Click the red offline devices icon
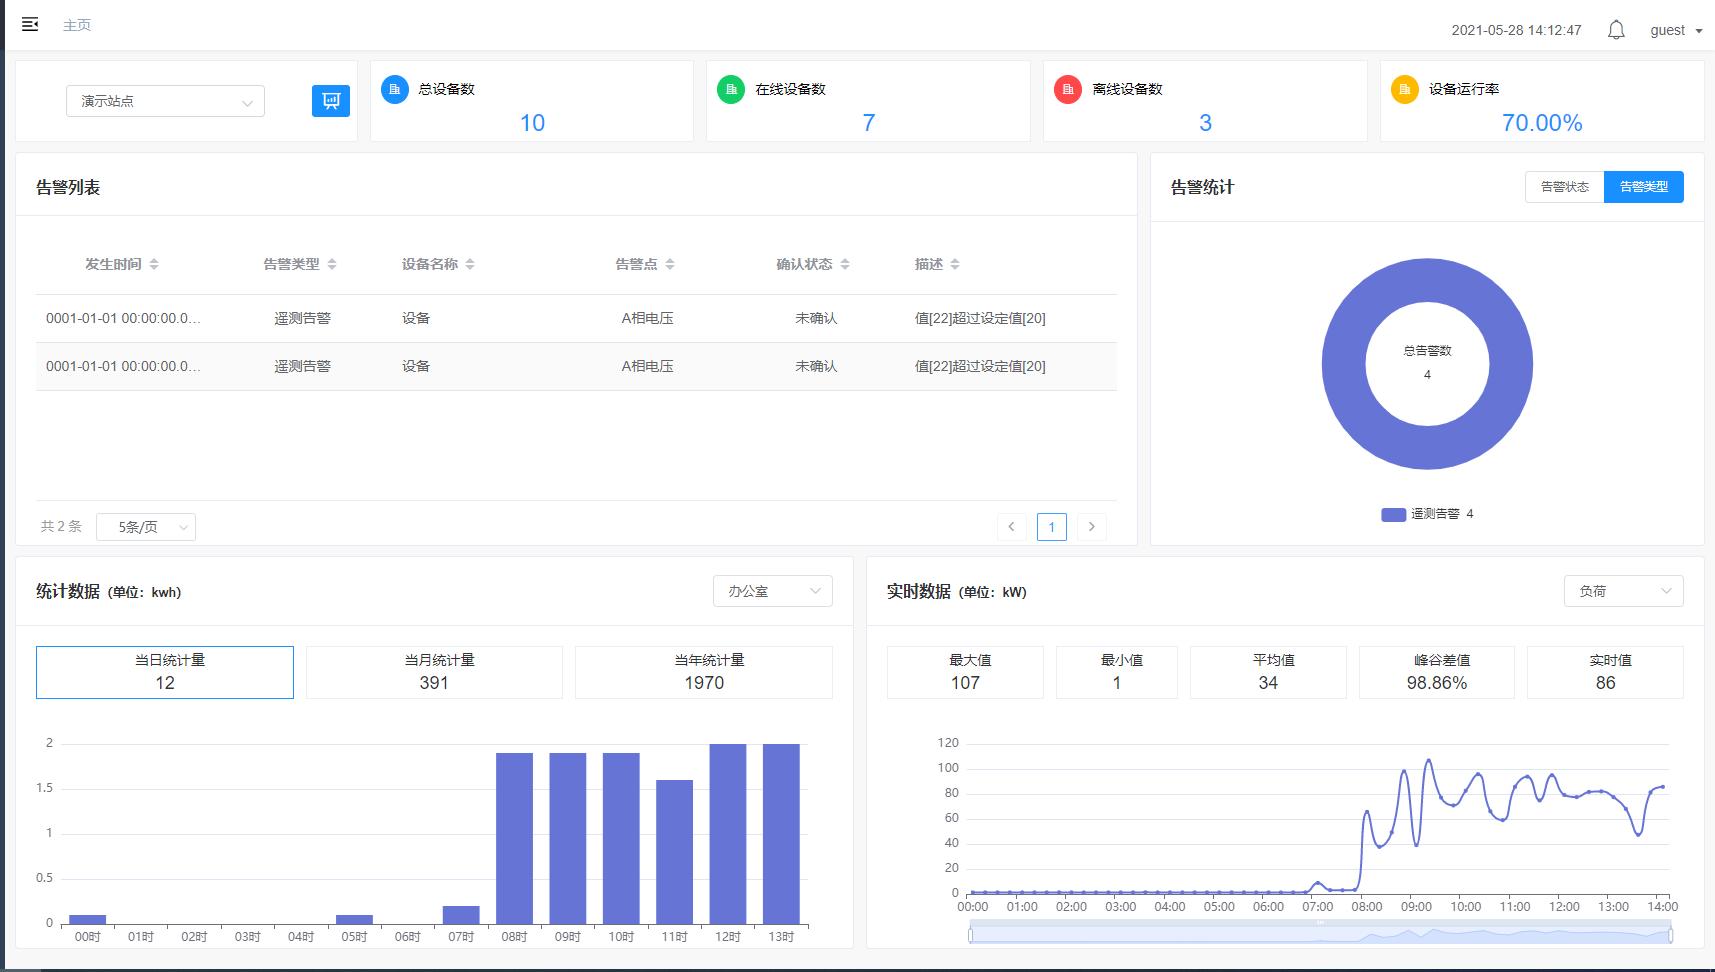This screenshot has height=972, width=1715. (x=1068, y=89)
